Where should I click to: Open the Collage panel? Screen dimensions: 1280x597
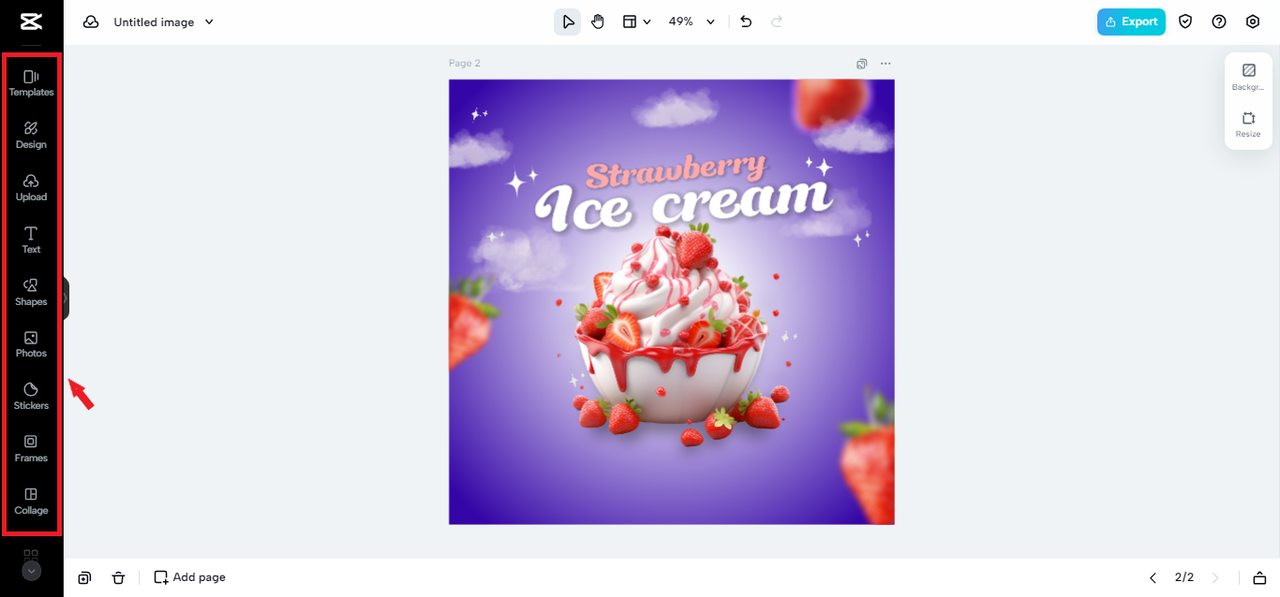(31, 501)
